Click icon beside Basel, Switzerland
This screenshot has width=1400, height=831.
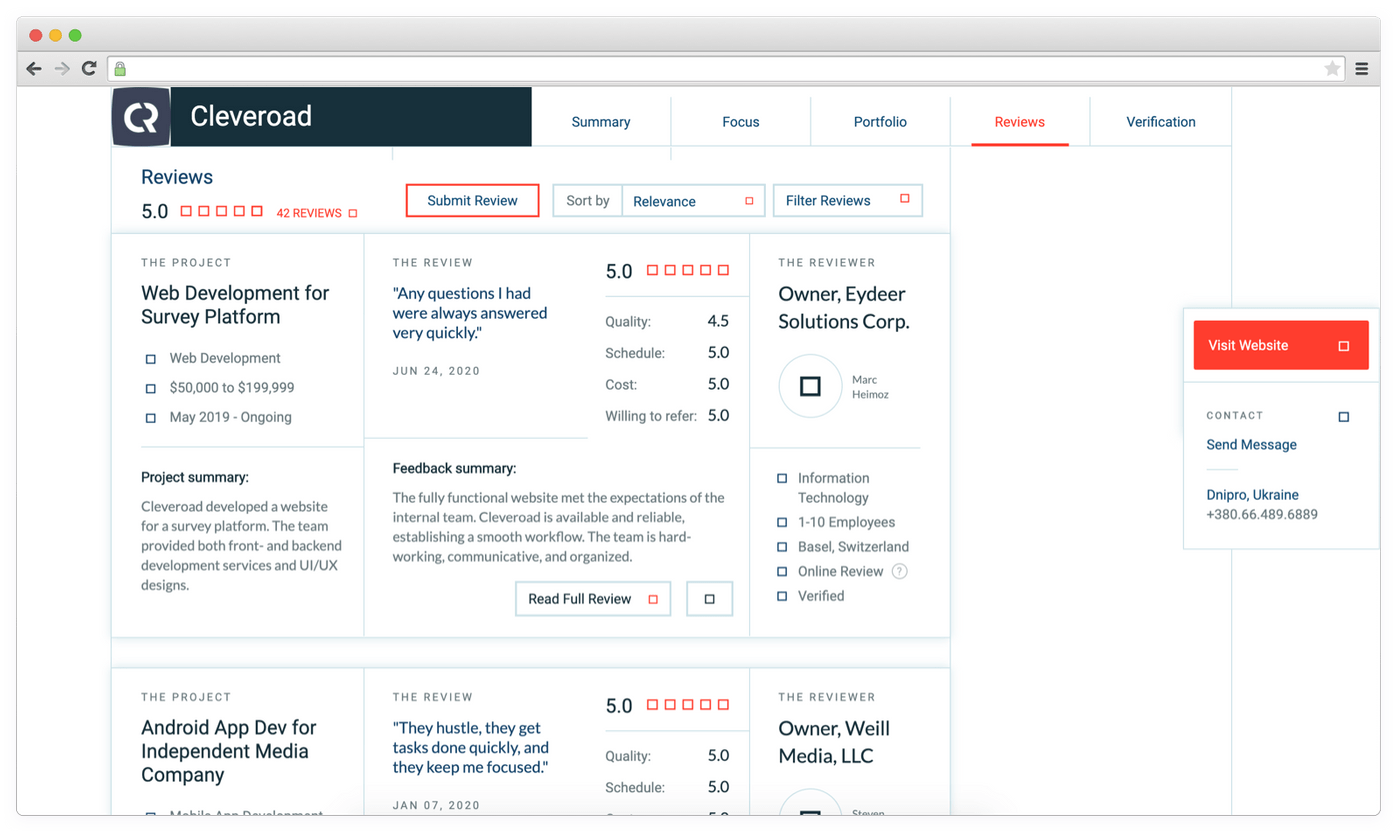782,547
